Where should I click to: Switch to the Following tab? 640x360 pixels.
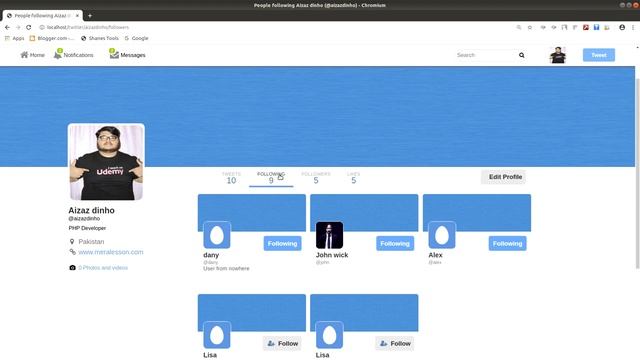(271, 178)
